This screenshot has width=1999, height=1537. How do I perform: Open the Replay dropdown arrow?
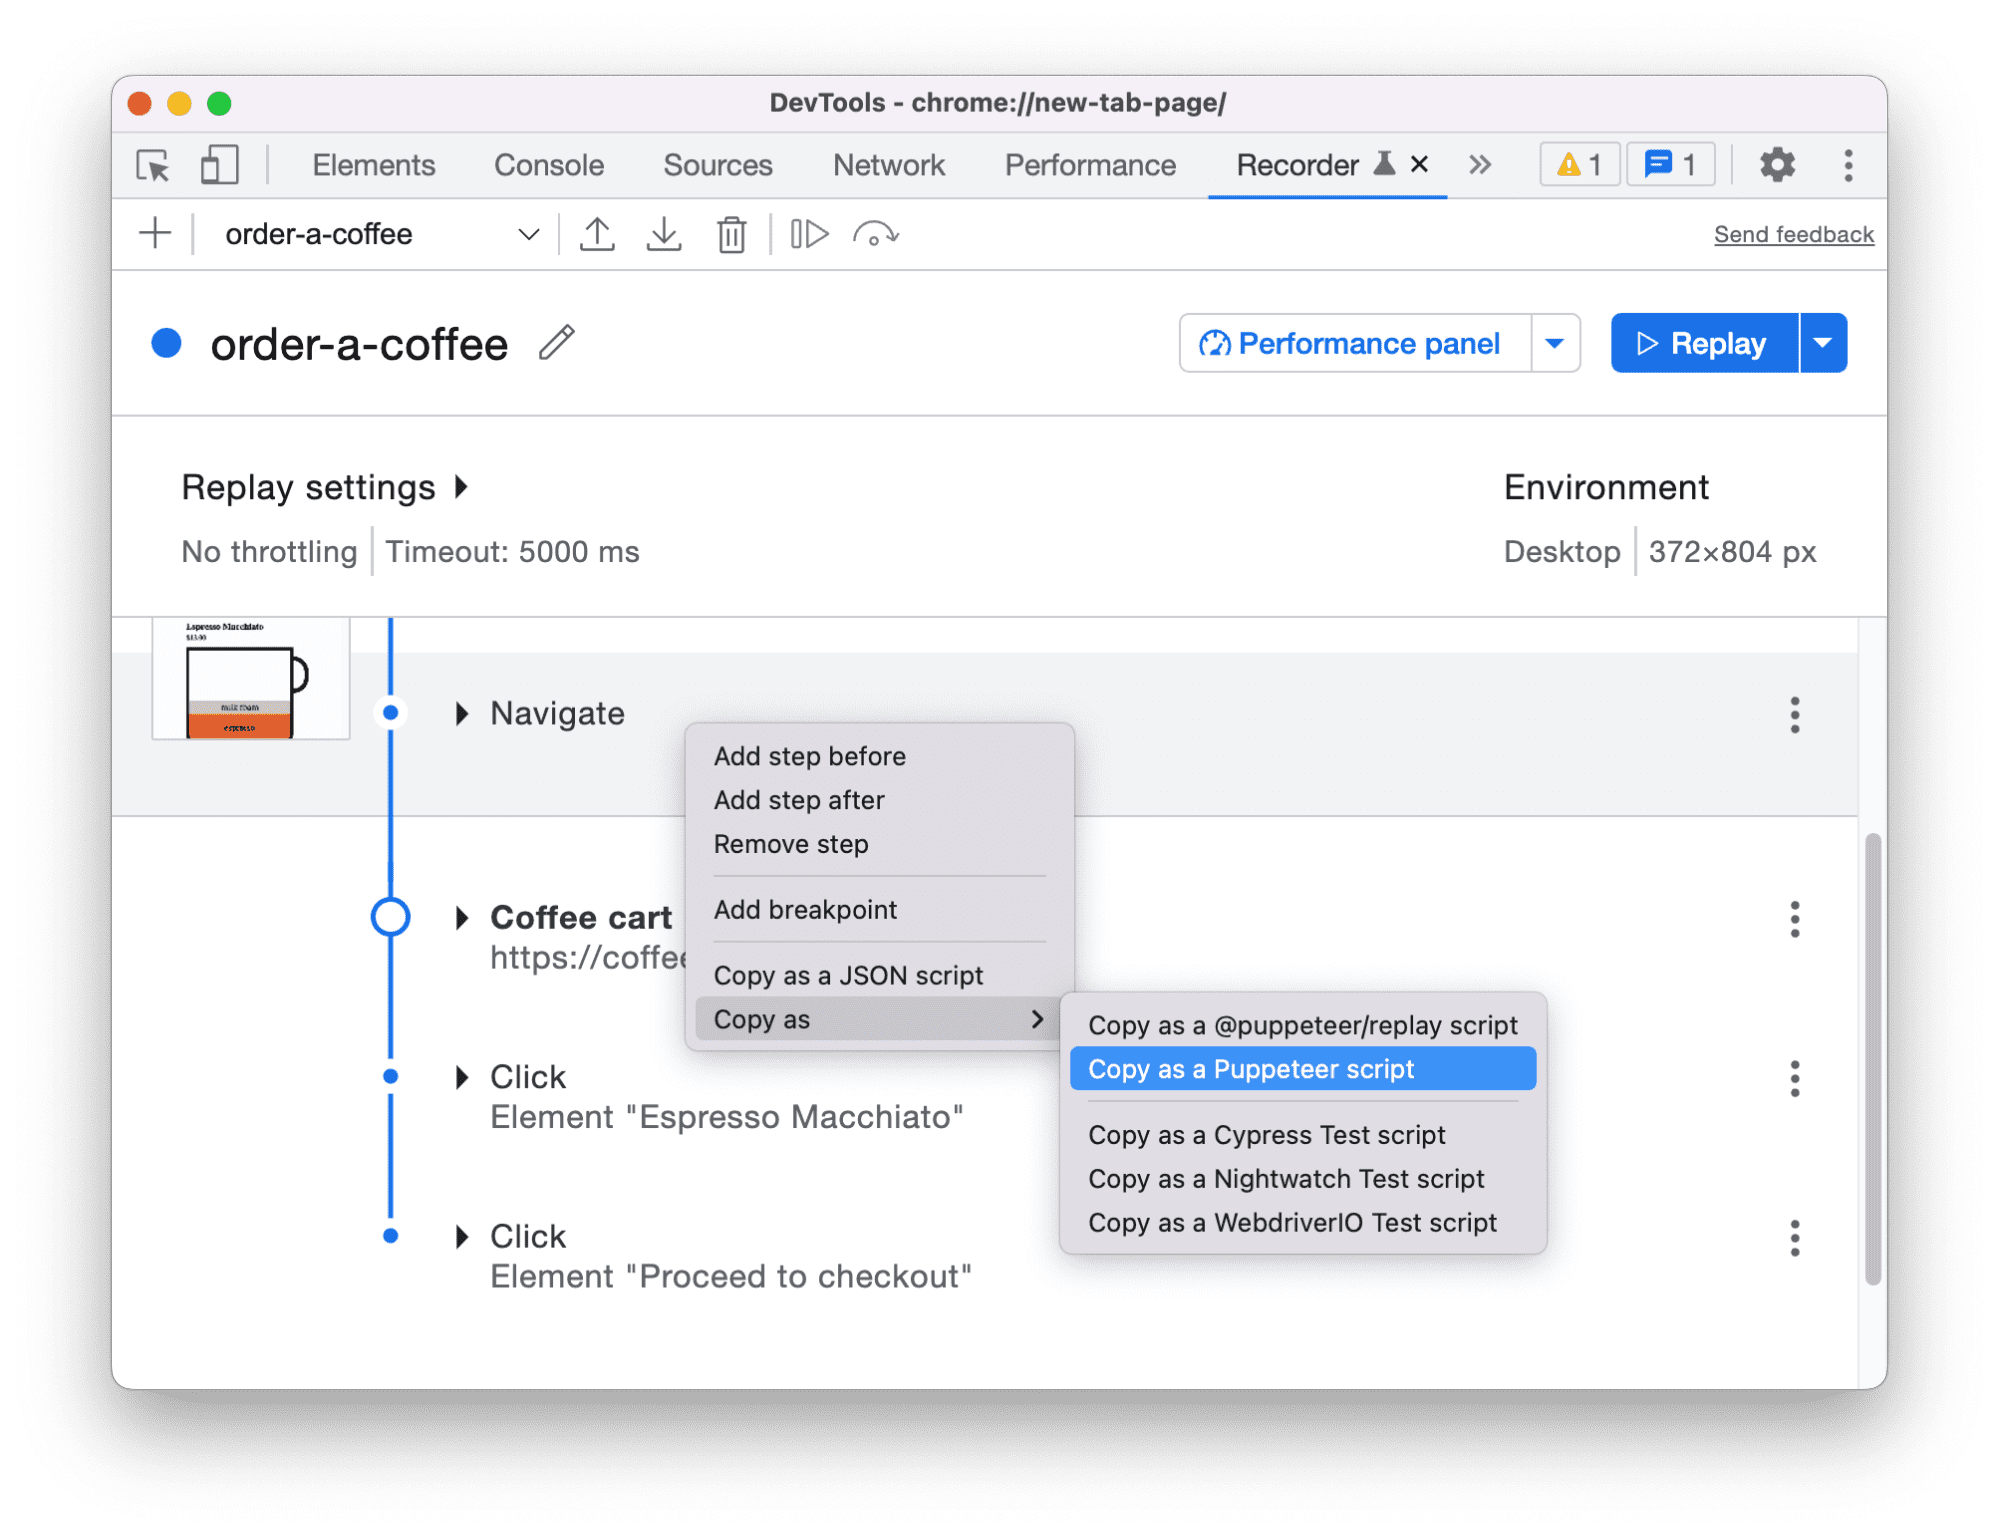click(x=1825, y=342)
